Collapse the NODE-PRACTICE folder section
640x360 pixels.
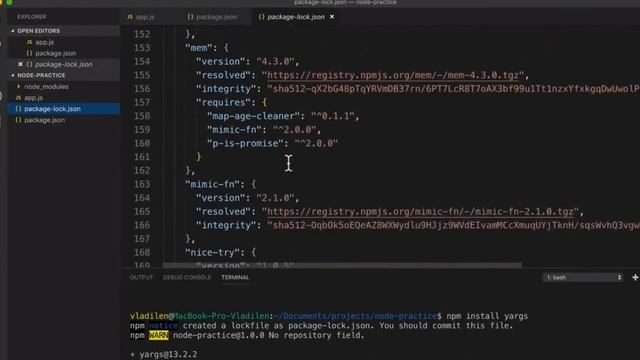(41, 76)
